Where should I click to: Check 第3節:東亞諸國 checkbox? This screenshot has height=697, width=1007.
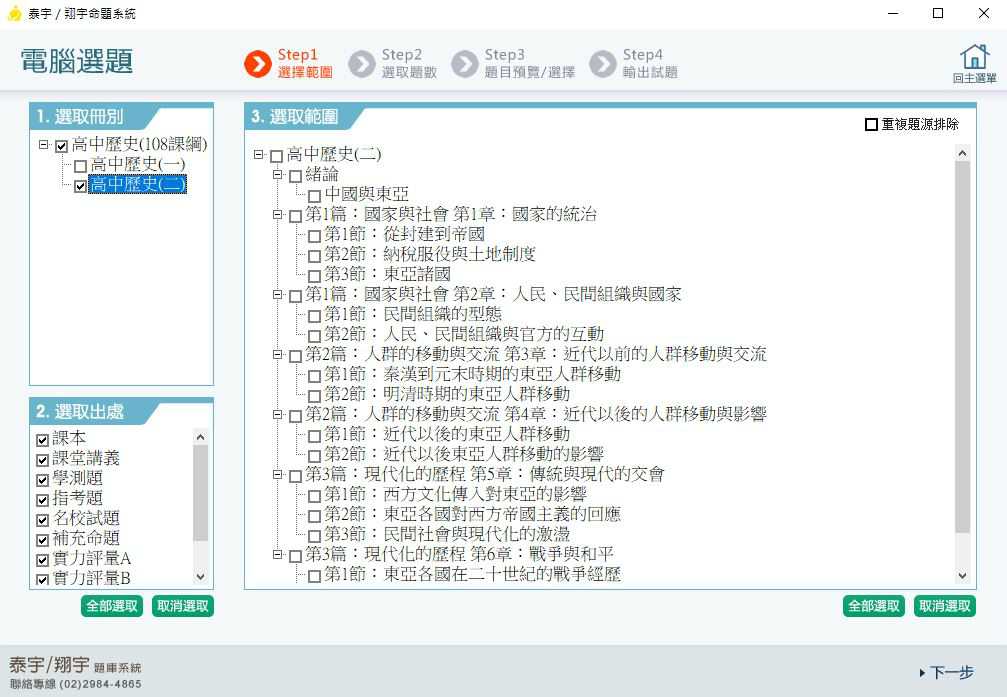tap(314, 276)
